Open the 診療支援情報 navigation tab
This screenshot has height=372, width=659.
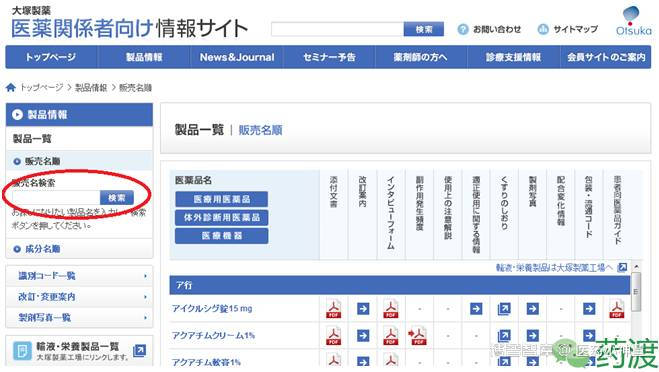pos(514,57)
